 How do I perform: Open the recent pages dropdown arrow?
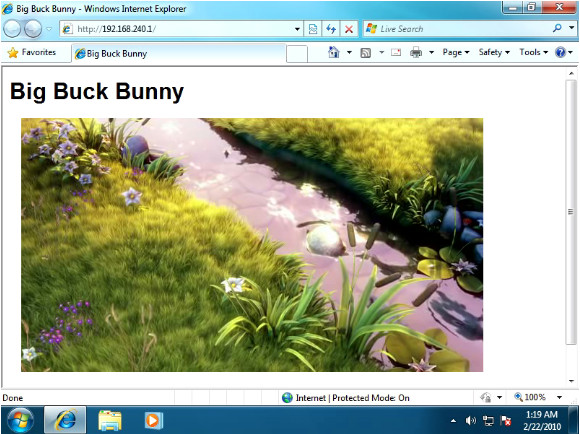click(49, 29)
